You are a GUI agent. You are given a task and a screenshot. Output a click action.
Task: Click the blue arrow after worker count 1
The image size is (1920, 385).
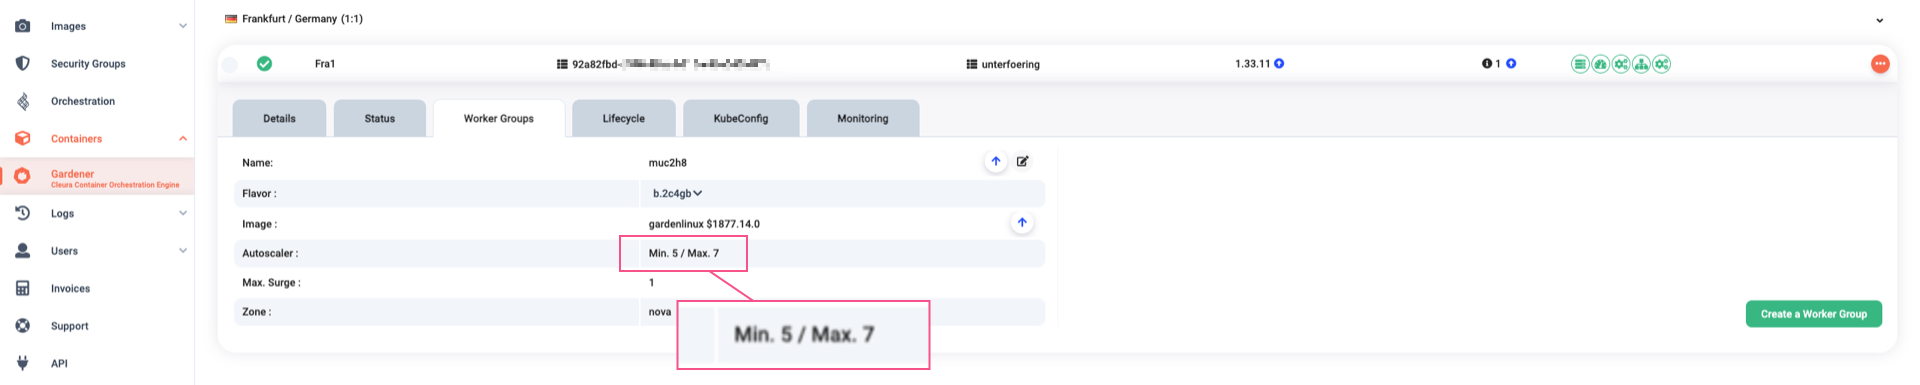click(x=1511, y=63)
